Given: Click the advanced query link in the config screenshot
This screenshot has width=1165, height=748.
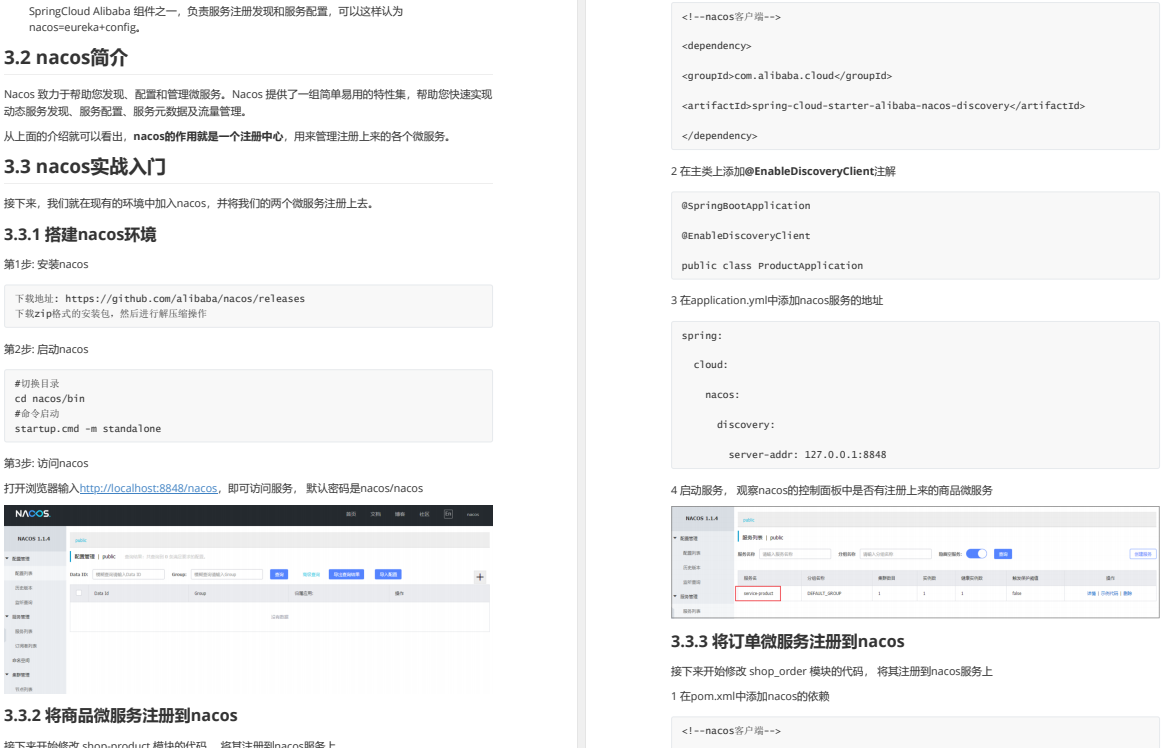Looking at the screenshot, I should tap(311, 574).
